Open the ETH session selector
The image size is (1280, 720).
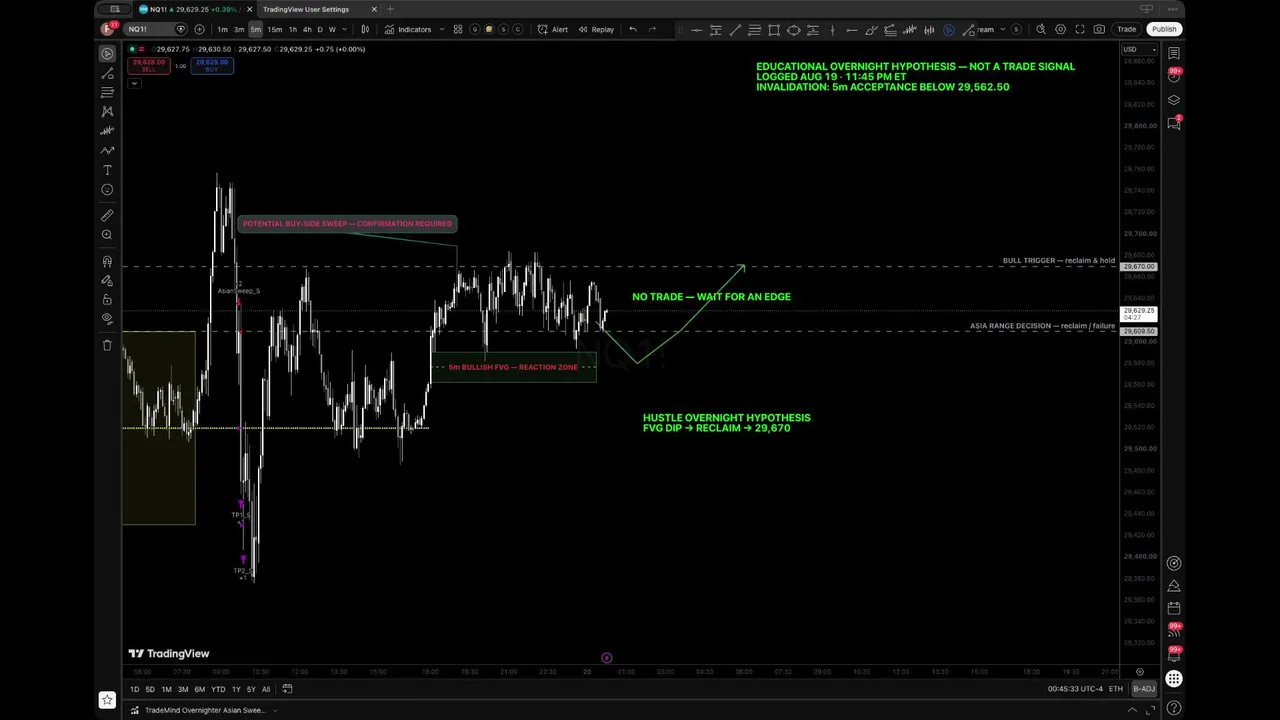pyautogui.click(x=1115, y=689)
